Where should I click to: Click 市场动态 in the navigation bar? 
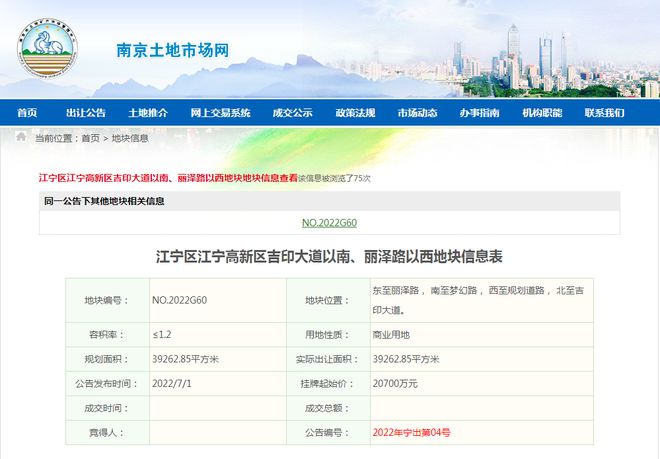pos(417,113)
